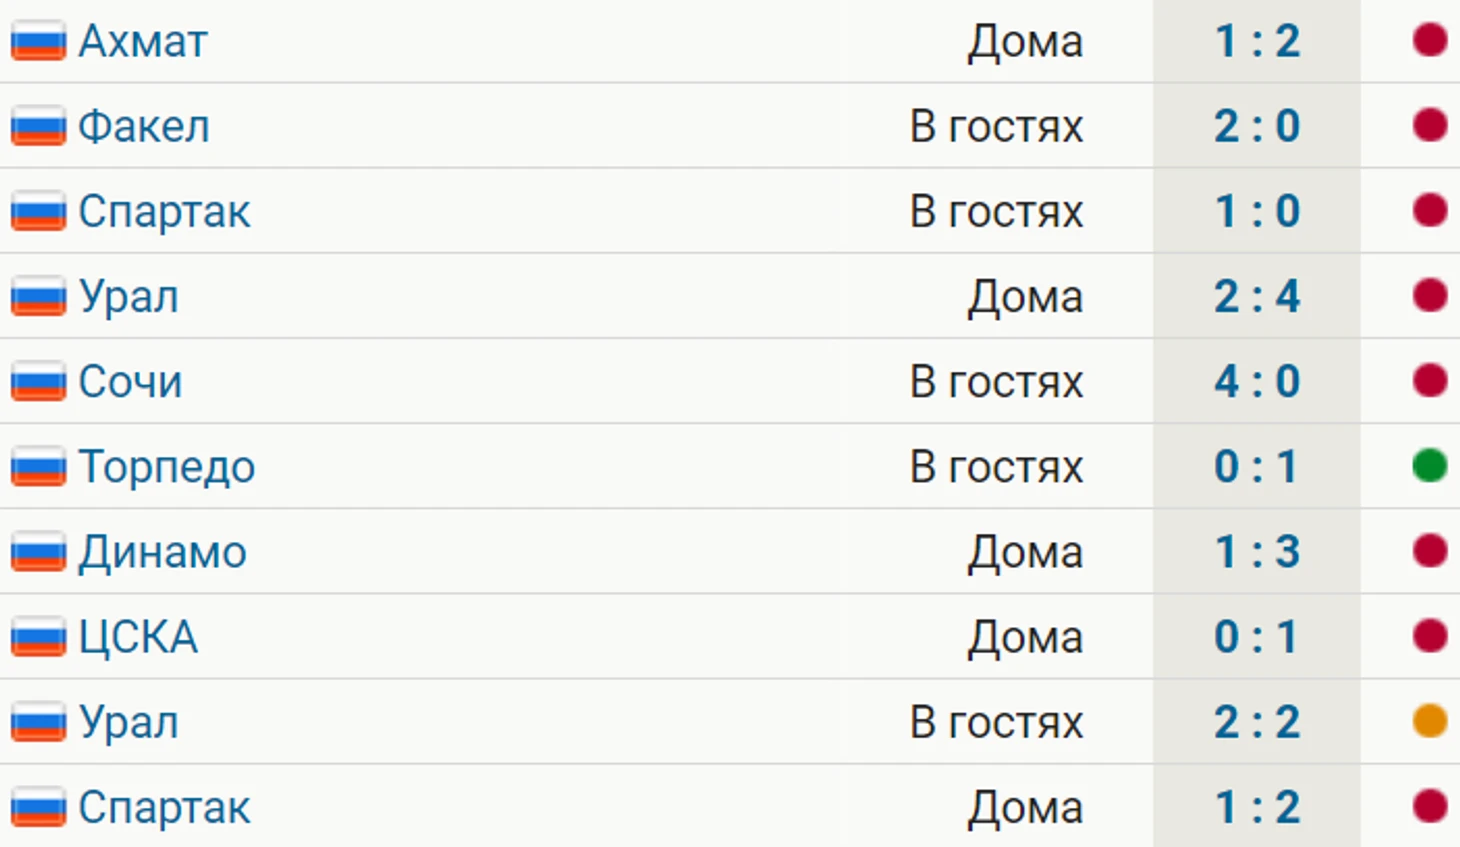
Task: Click the flag icon next to Динамо
Action: [38, 552]
